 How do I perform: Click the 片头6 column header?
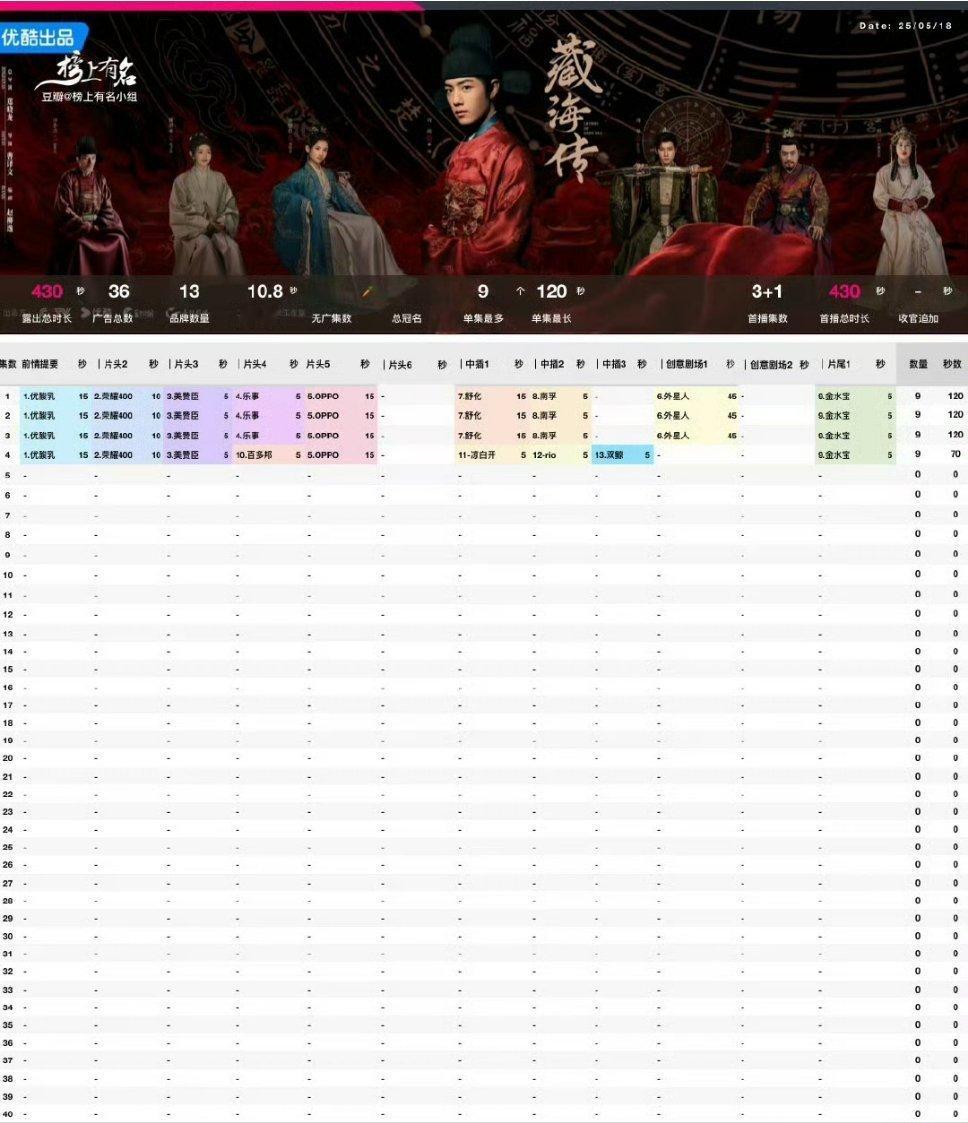point(400,365)
